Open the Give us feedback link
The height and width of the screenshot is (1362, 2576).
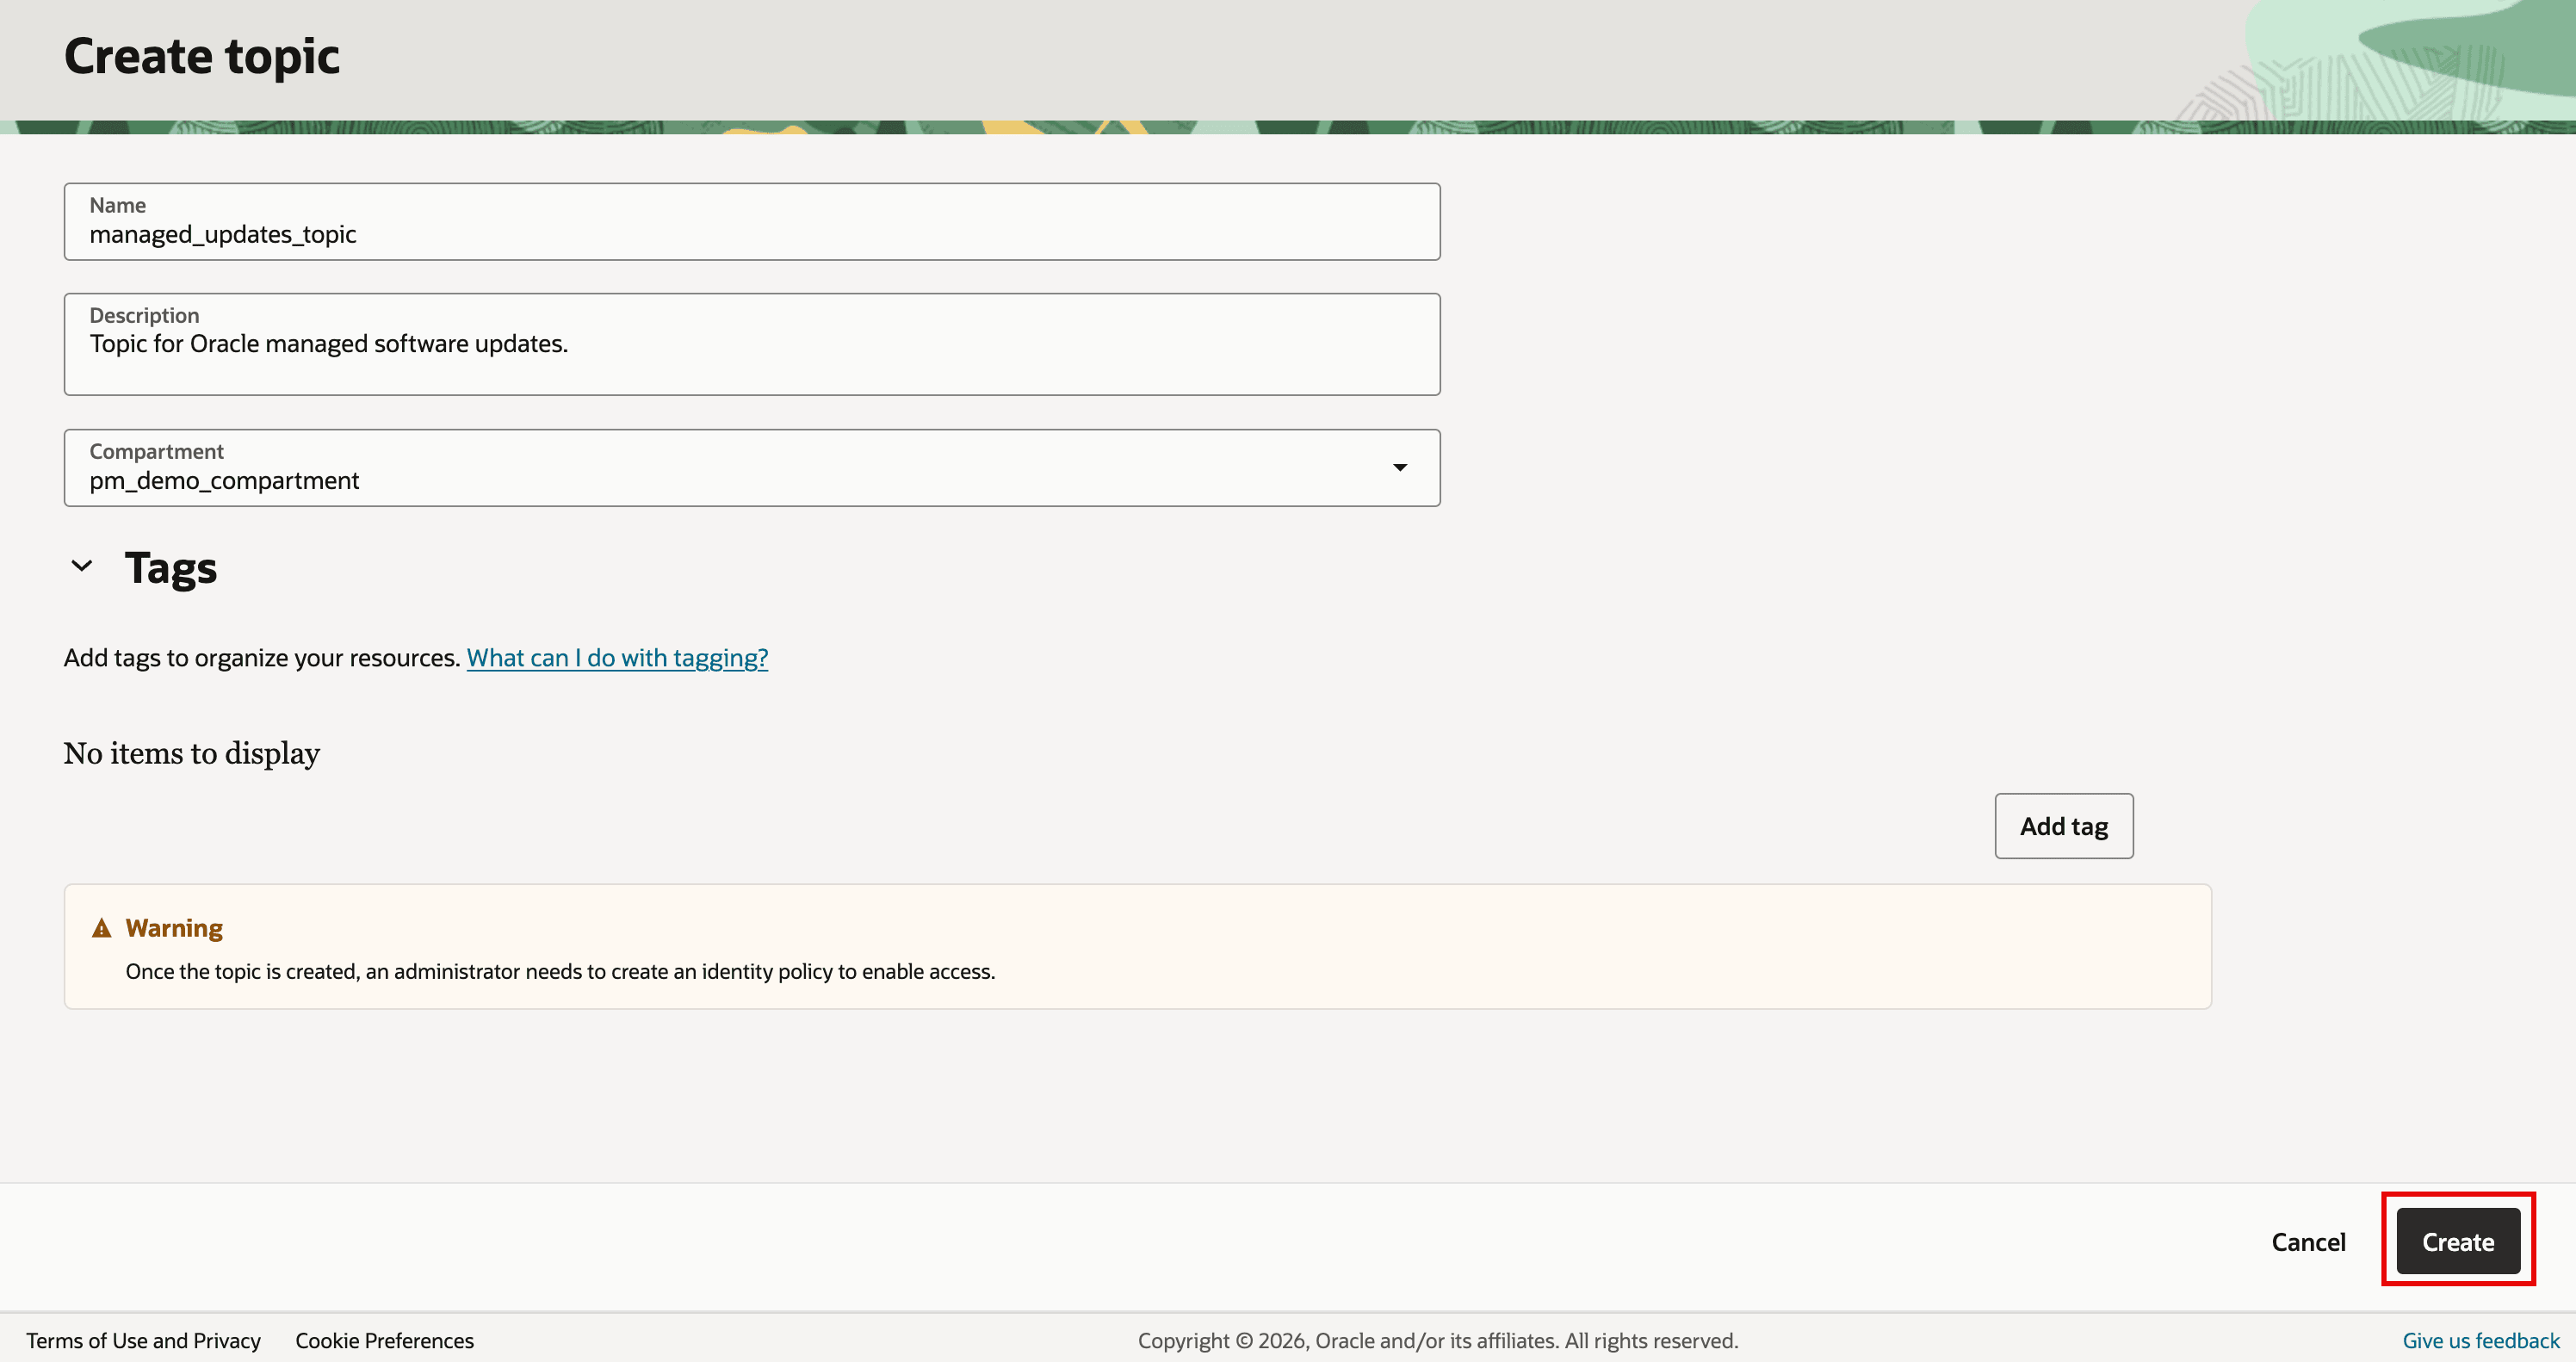click(x=2481, y=1341)
